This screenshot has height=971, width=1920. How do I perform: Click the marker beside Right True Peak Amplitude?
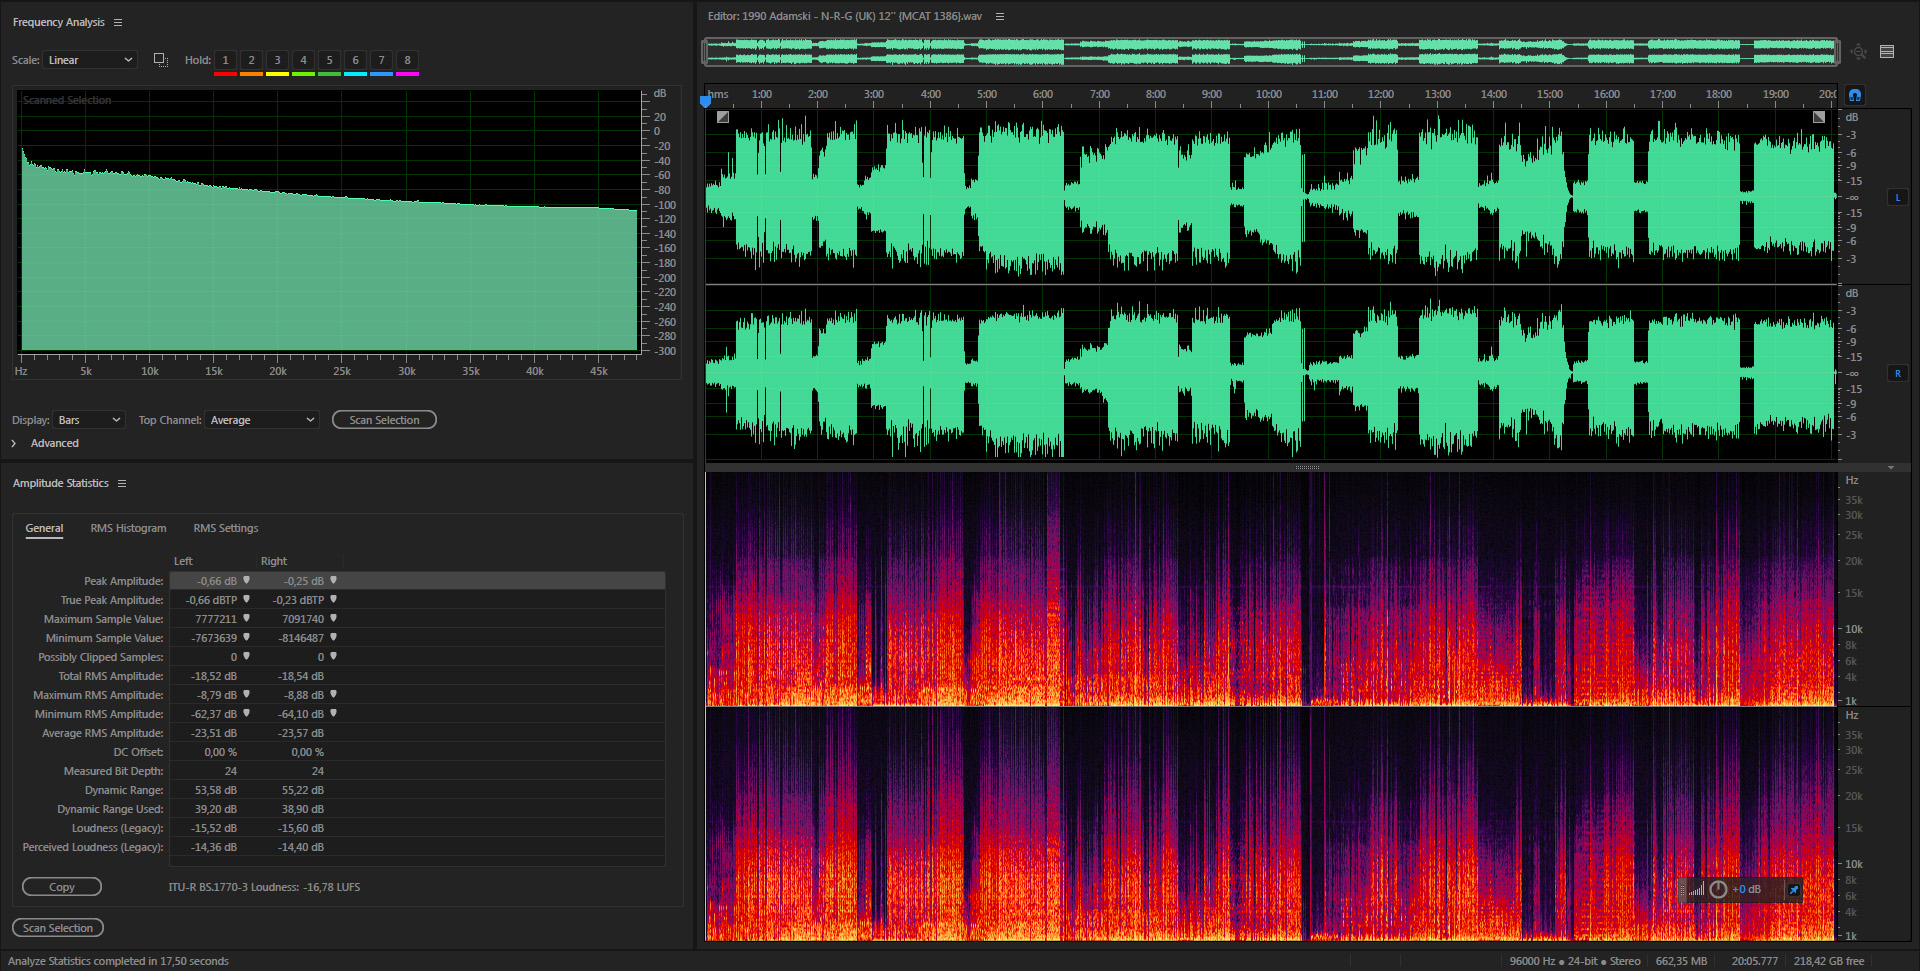pos(333,599)
